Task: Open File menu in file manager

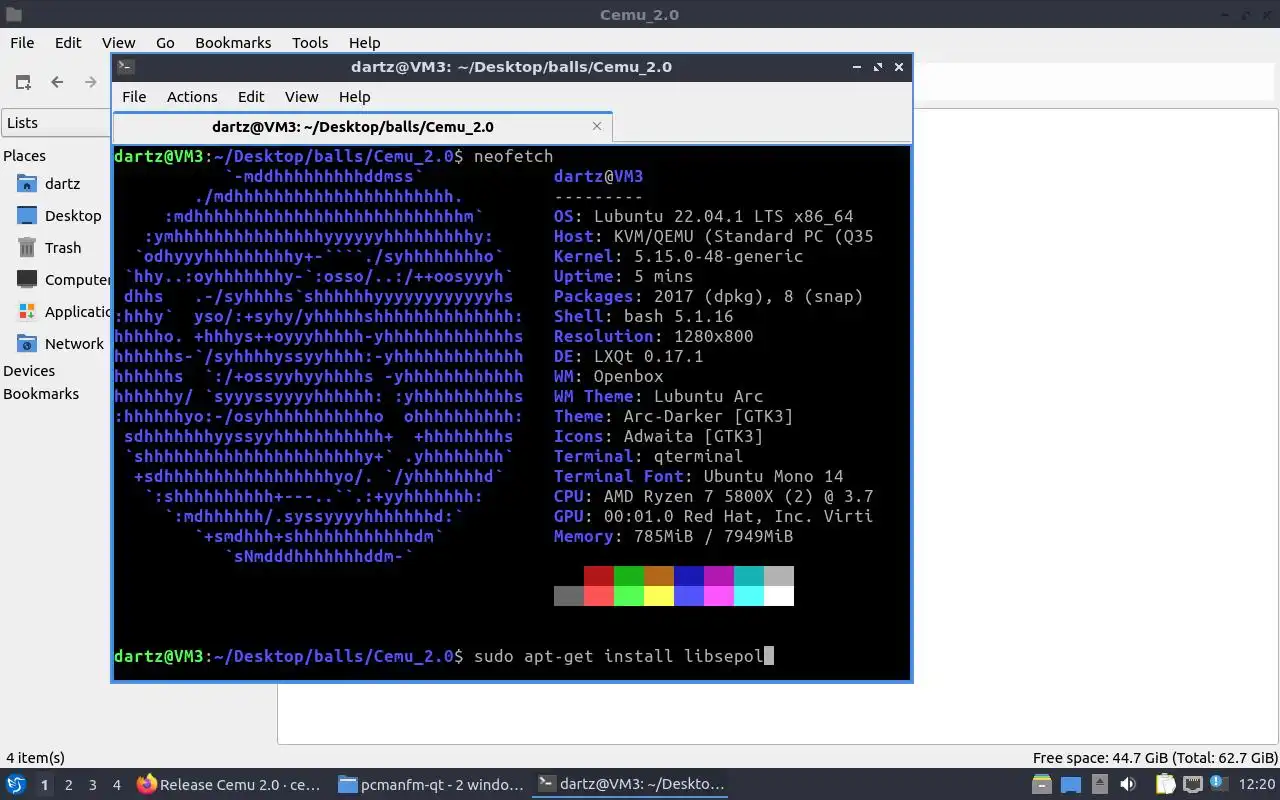Action: 22,42
